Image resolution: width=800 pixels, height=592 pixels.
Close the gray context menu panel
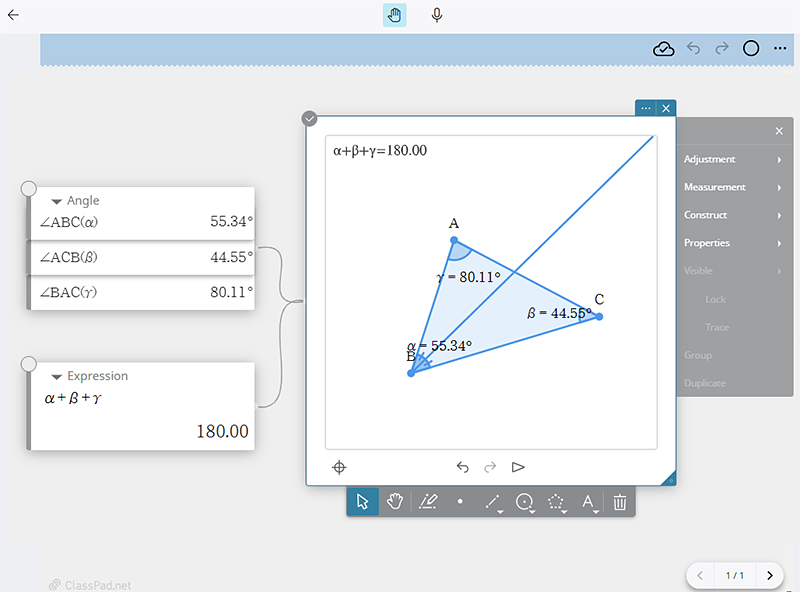779,131
